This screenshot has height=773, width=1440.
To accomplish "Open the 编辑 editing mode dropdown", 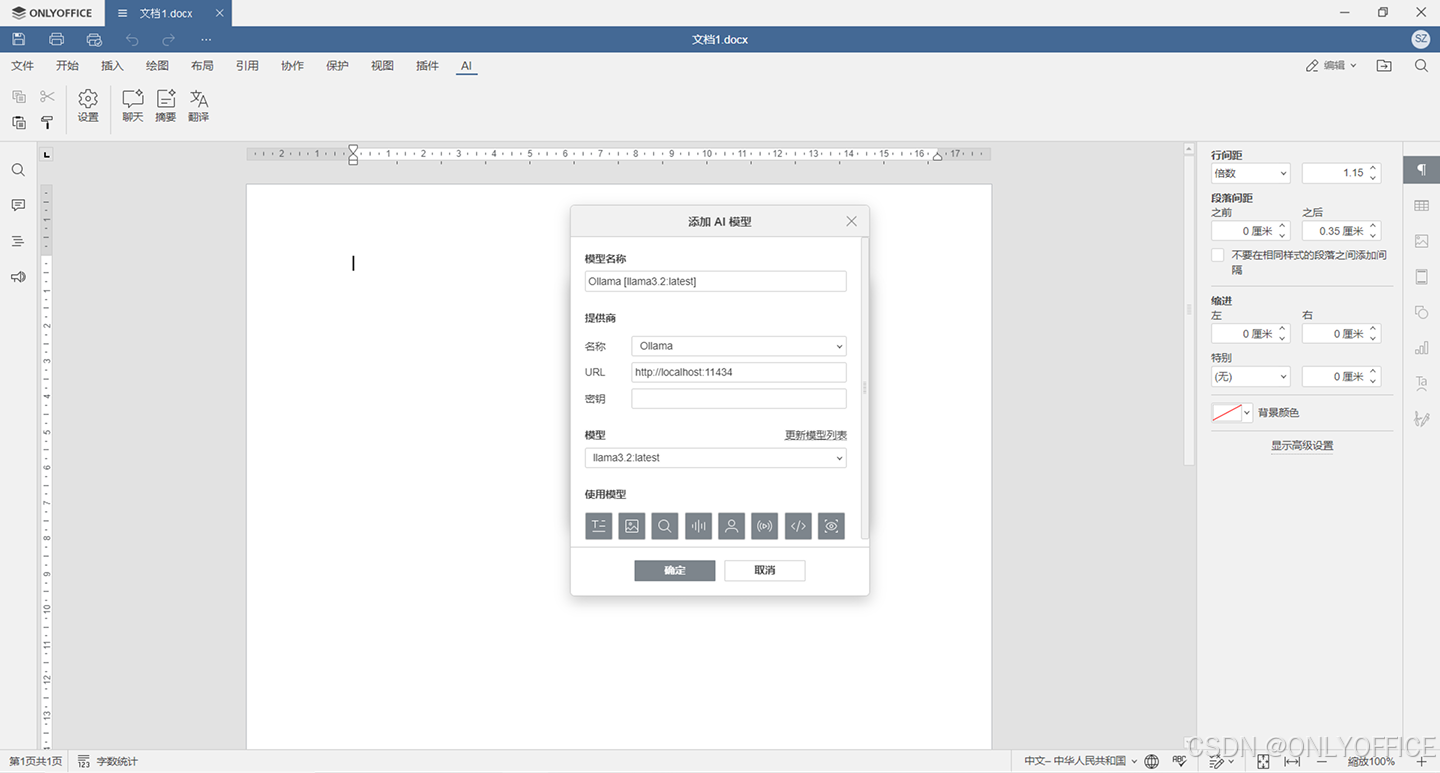I will (1331, 66).
